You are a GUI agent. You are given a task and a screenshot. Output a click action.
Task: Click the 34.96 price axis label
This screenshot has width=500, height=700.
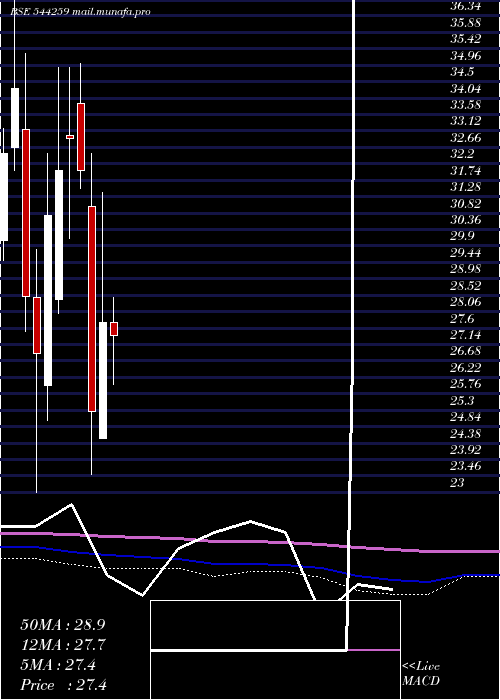coord(466,56)
